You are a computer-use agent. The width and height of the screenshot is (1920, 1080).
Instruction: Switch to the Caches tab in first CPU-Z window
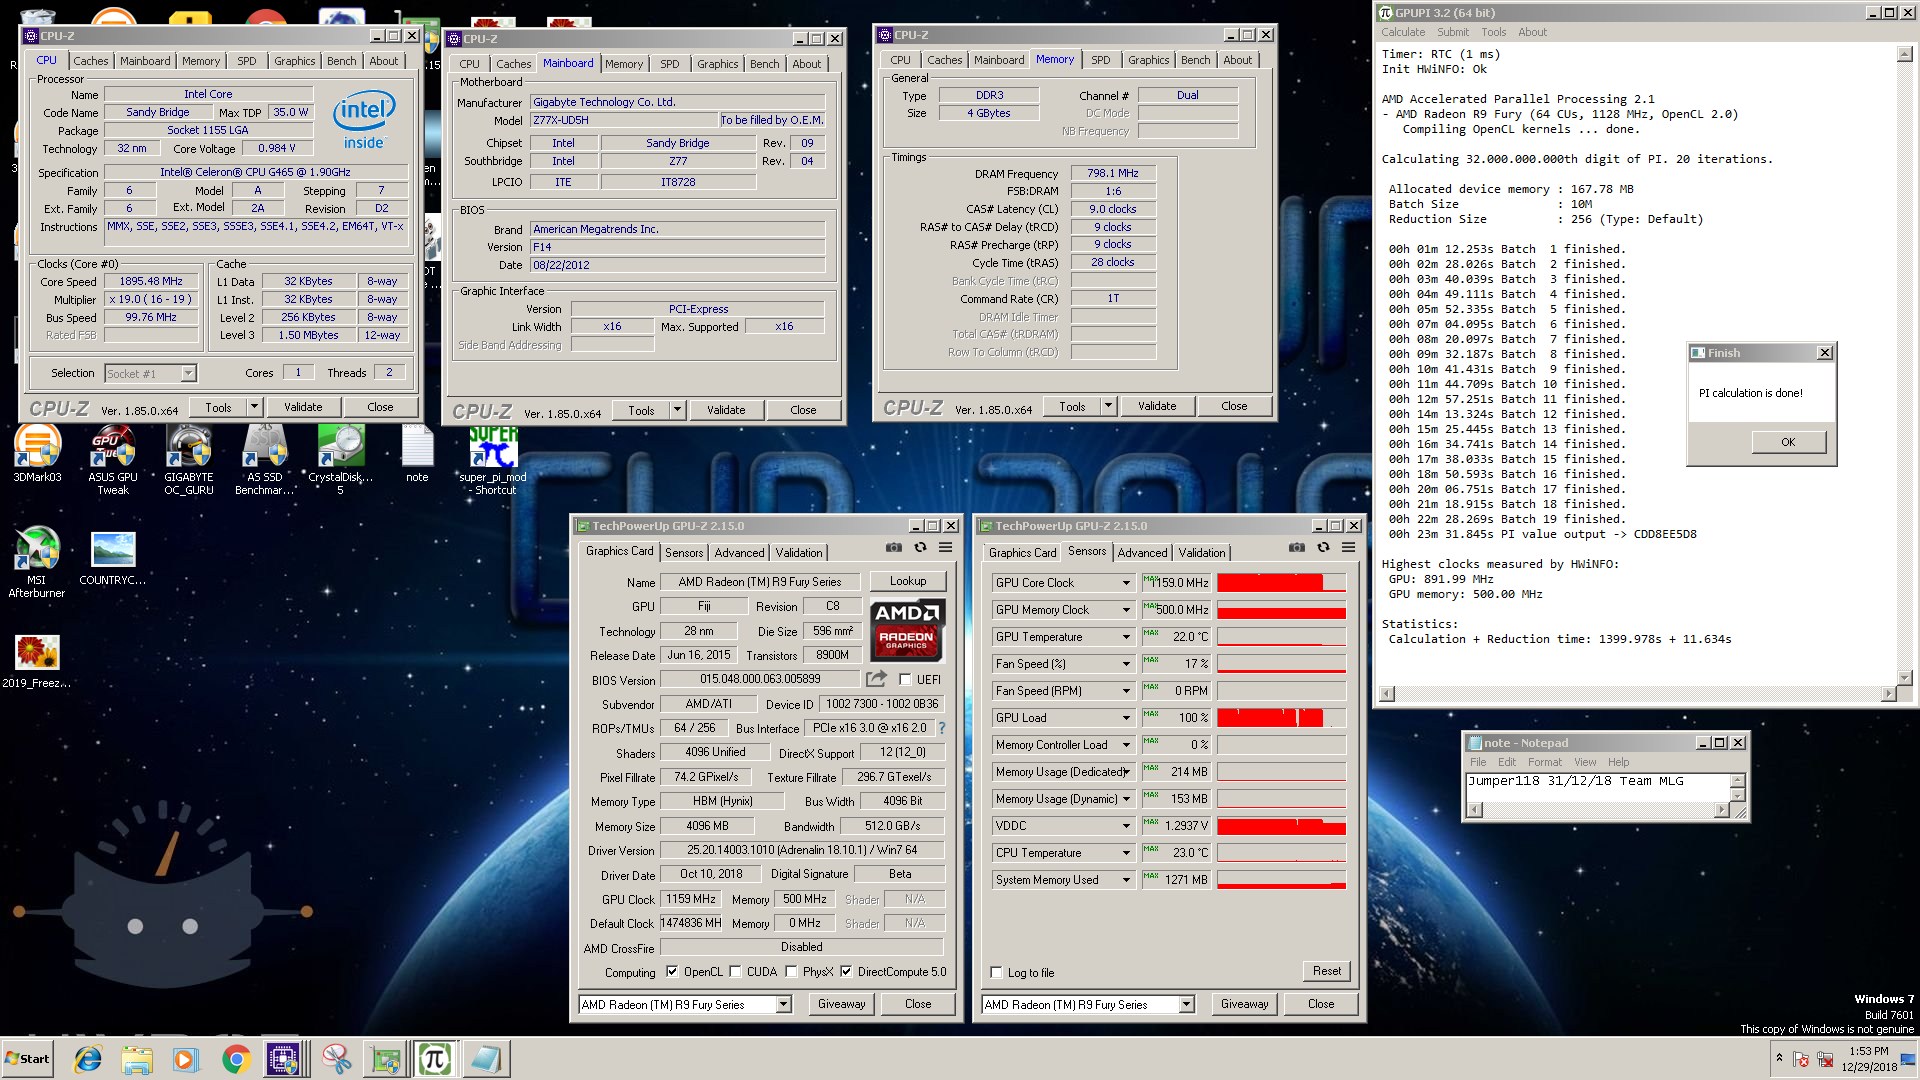pyautogui.click(x=90, y=61)
